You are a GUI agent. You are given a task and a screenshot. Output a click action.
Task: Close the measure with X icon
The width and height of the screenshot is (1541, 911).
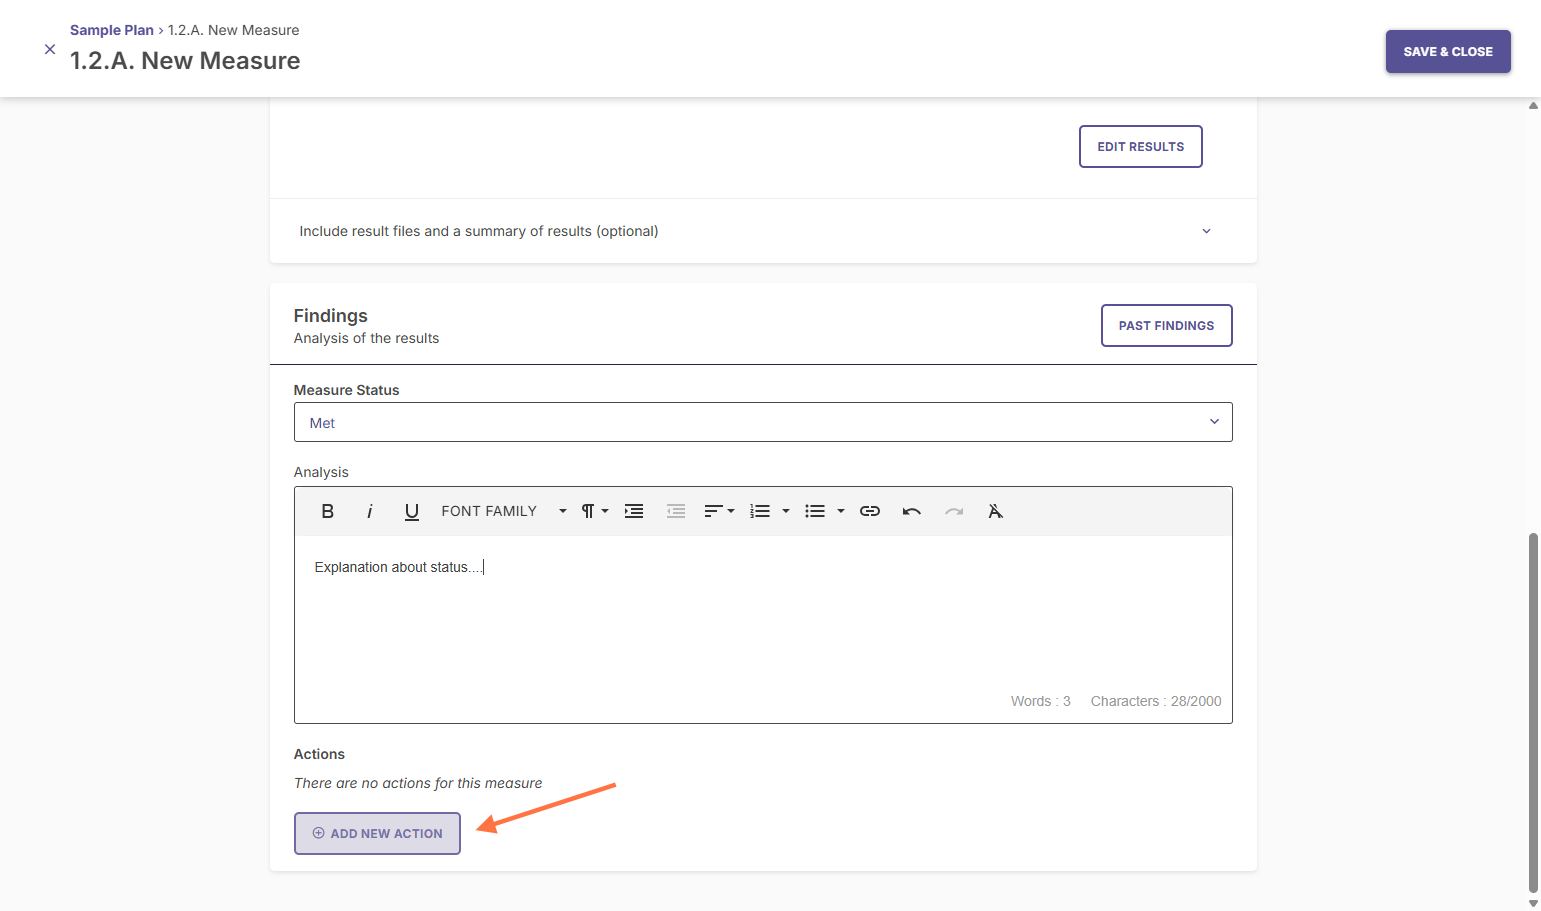50,49
